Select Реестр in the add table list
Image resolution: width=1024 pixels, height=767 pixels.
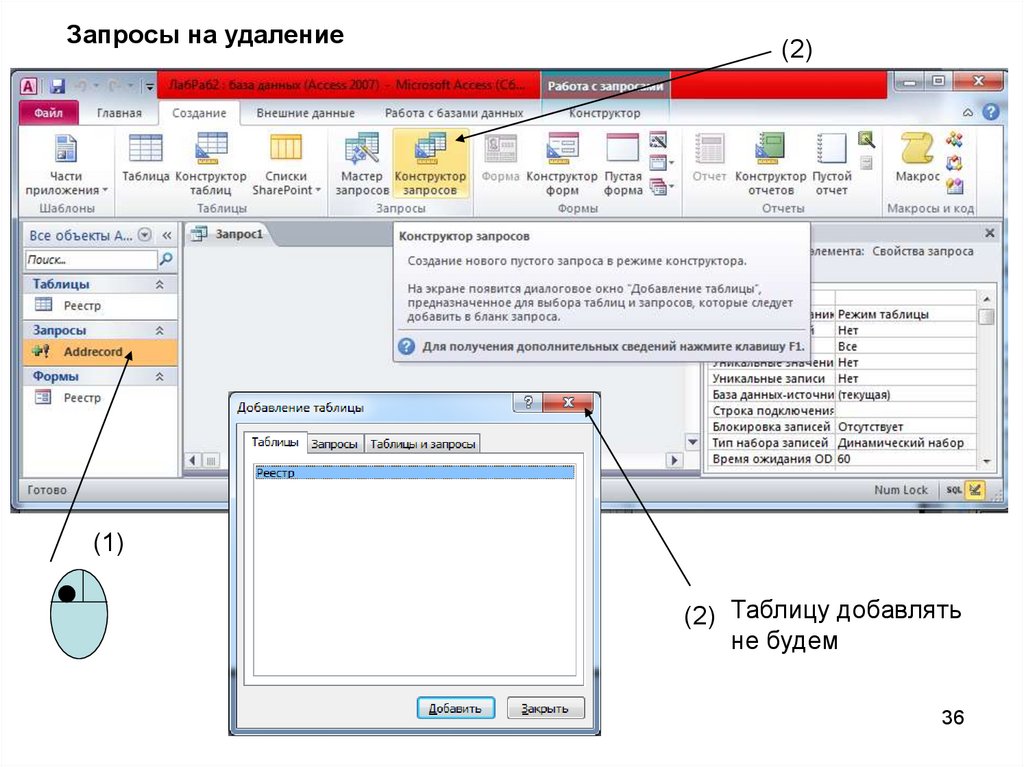pos(415,472)
